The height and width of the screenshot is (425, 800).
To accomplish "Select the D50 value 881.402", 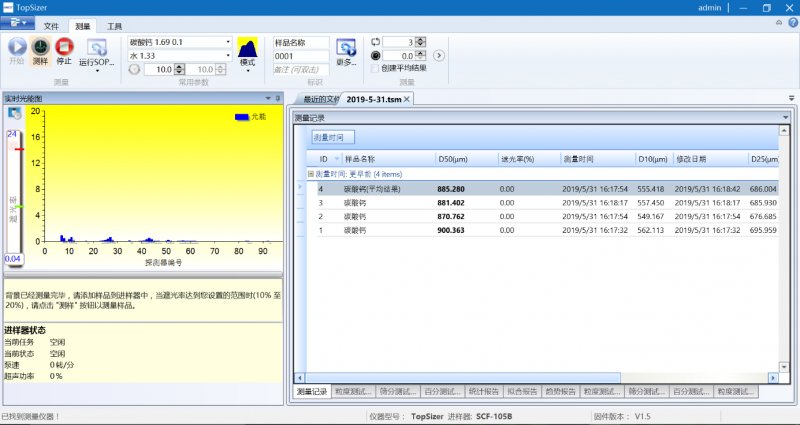I will (451, 203).
